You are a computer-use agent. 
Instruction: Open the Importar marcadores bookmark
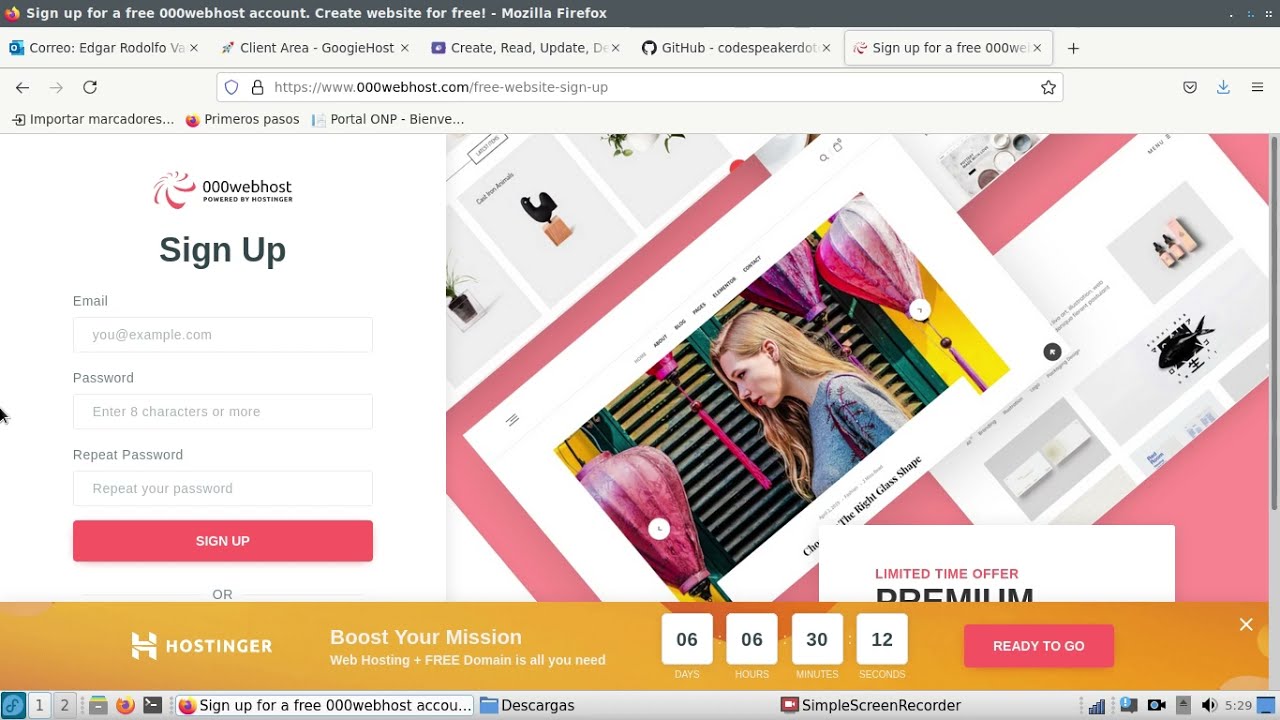pos(93,119)
